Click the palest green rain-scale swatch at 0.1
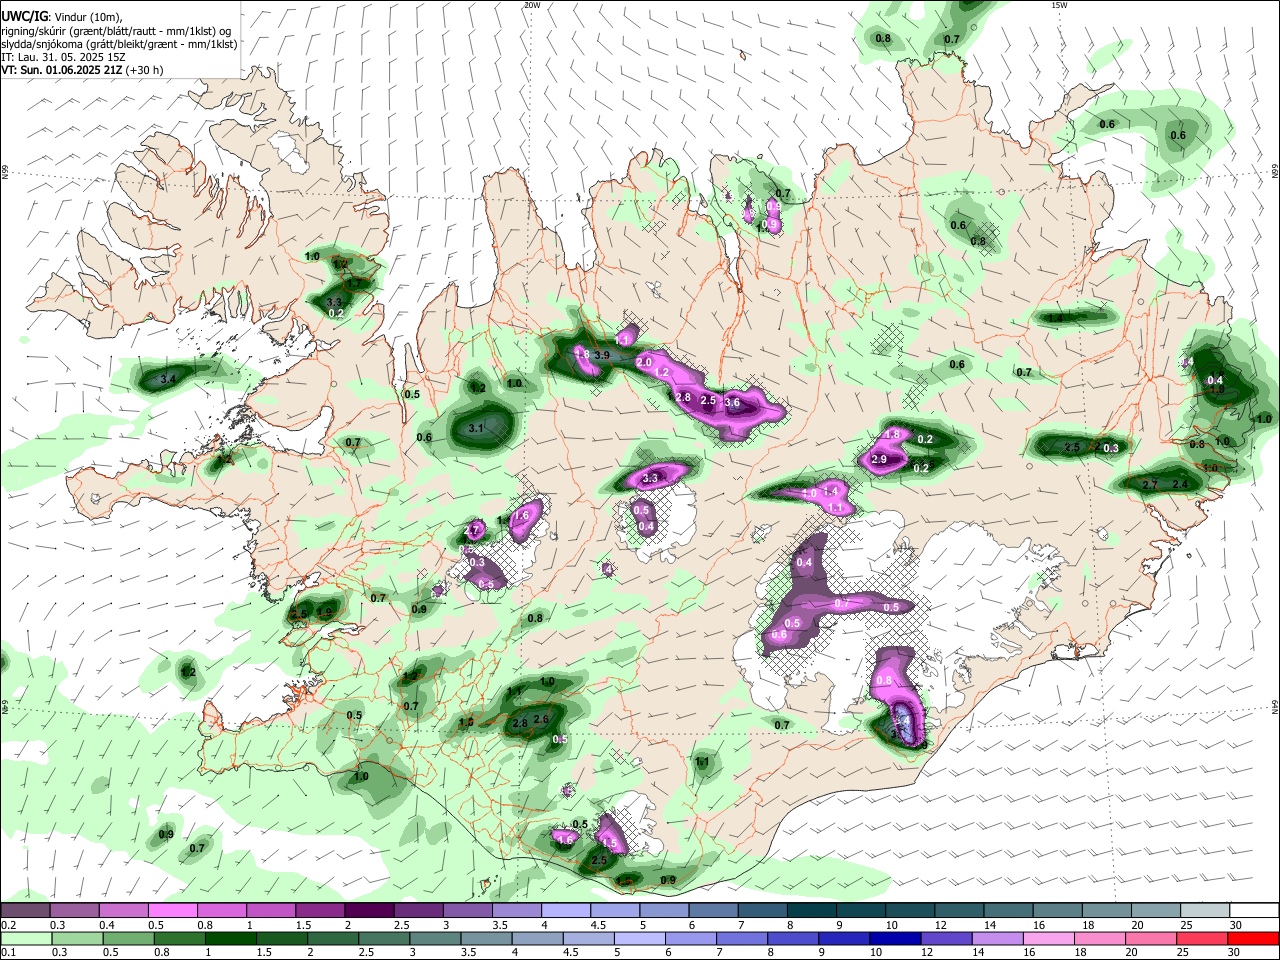Viewport: 1280px width, 960px height. pyautogui.click(x=25, y=938)
